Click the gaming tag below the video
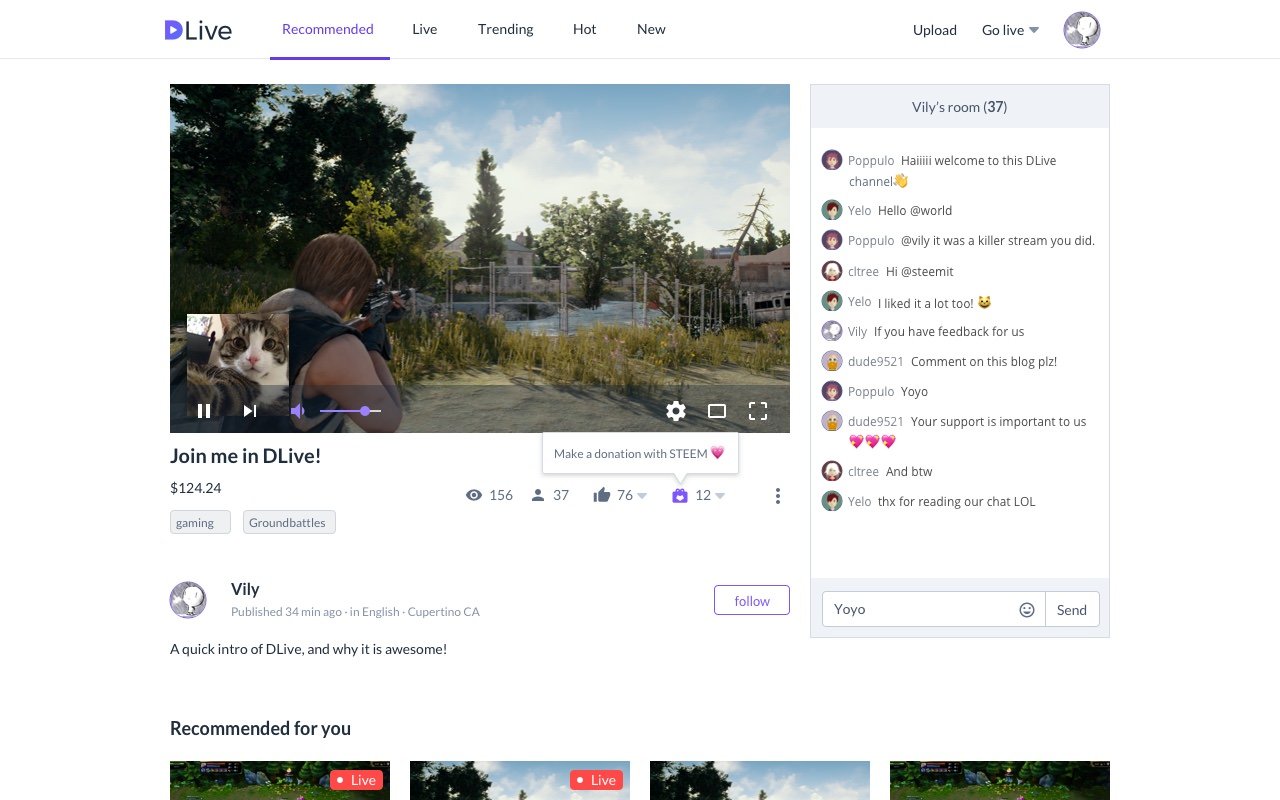This screenshot has height=800, width=1280. coord(199,521)
